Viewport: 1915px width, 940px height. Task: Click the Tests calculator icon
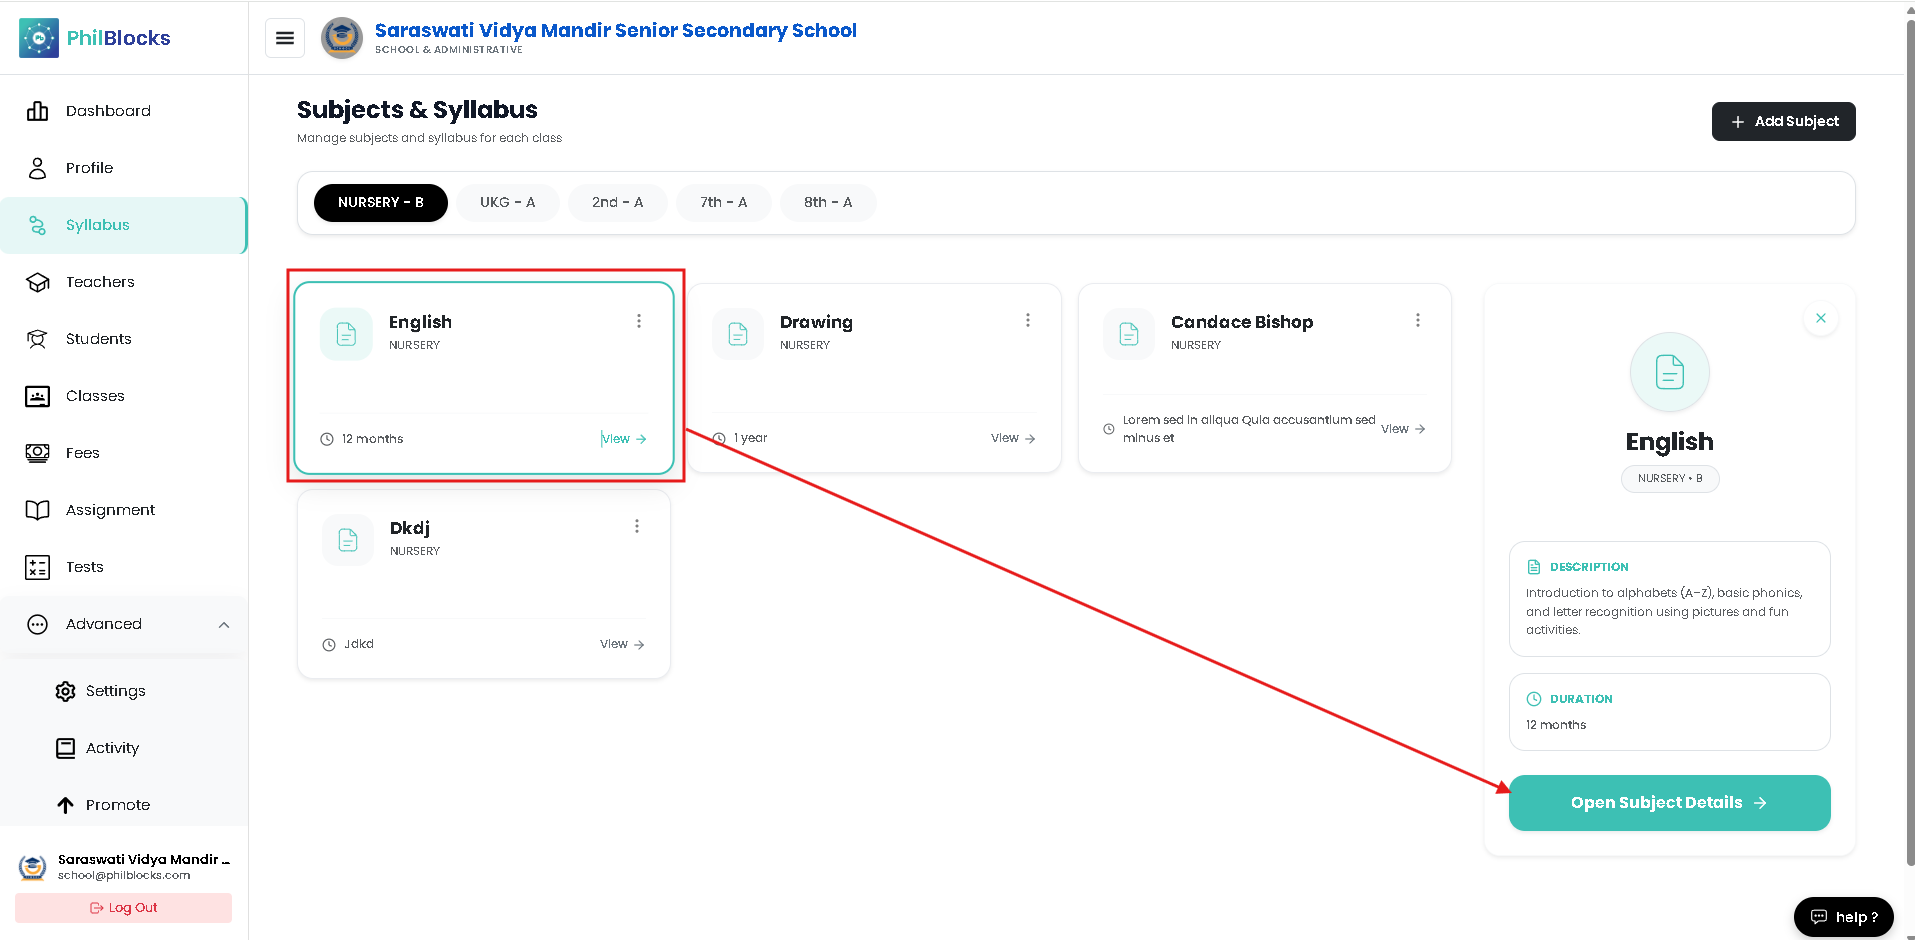pos(38,567)
